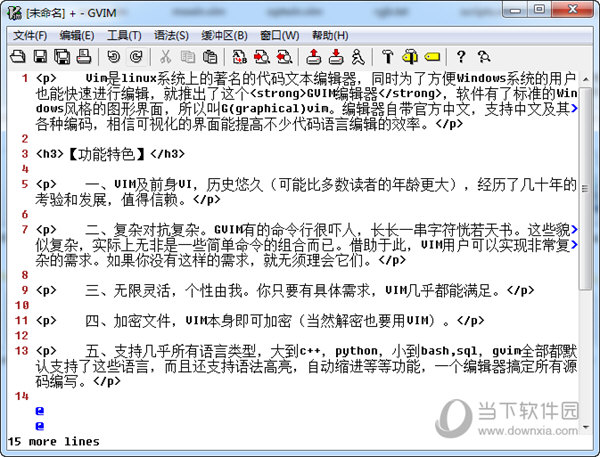Screen dimensions: 600x457
Task: Click the text 'bash,sql' on line 13
Action: pos(449,351)
